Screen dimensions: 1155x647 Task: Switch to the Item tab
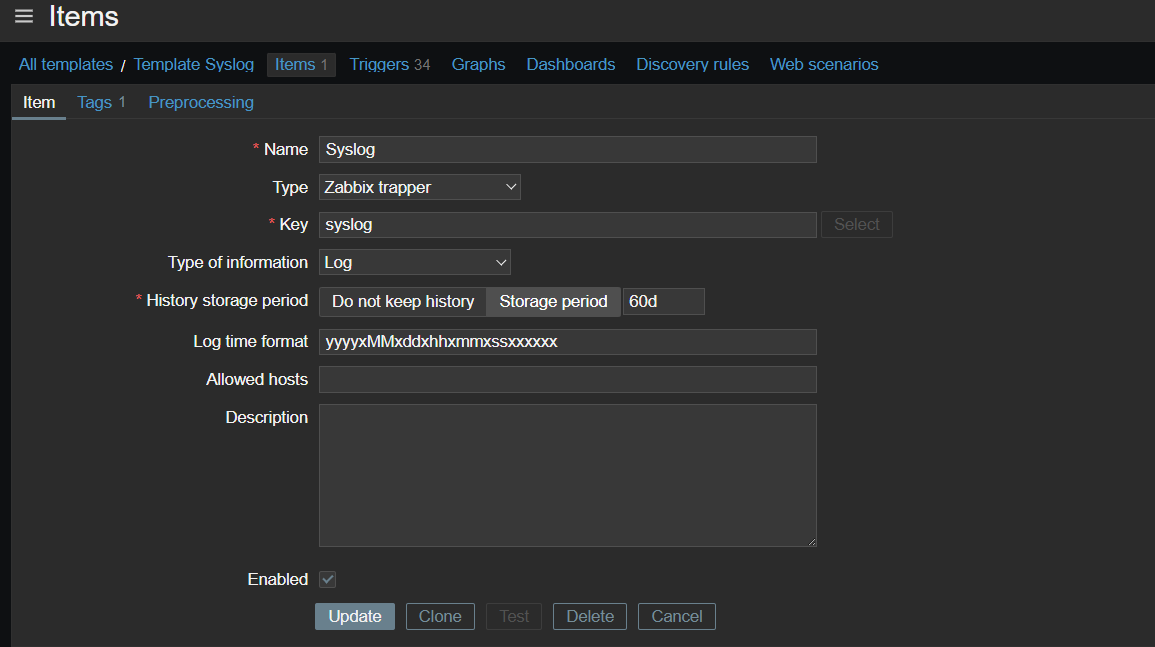tap(39, 102)
